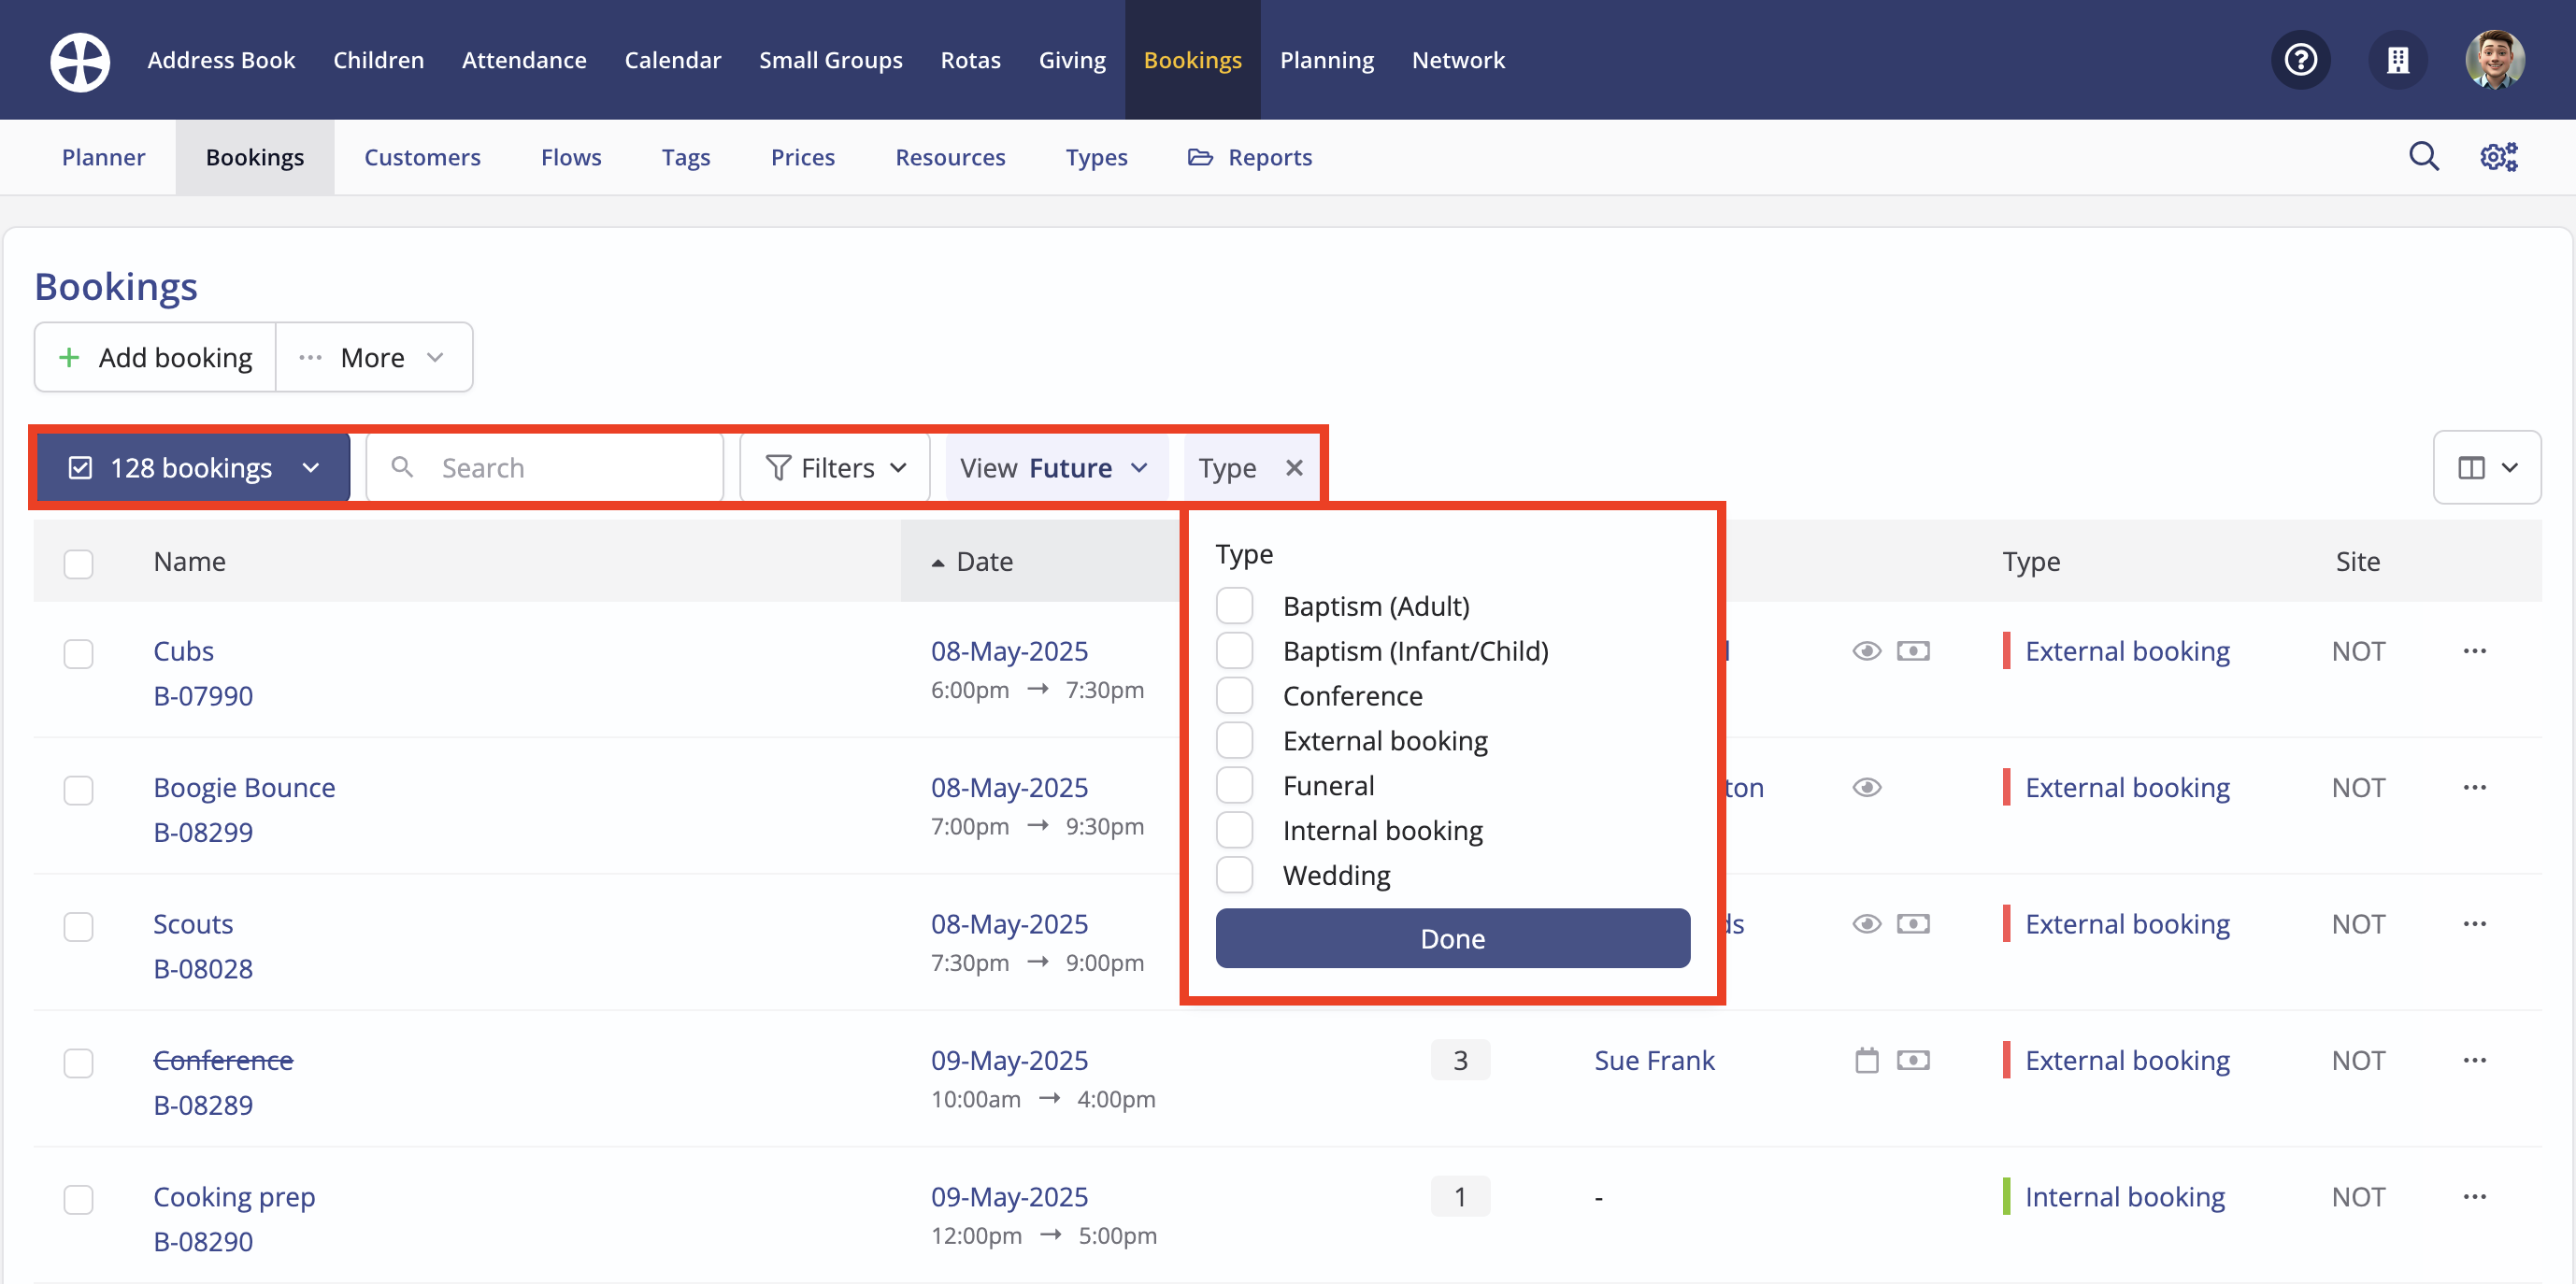Image resolution: width=2576 pixels, height=1284 pixels.
Task: Select the Scouts booking row checkbox
Action: pyautogui.click(x=78, y=926)
